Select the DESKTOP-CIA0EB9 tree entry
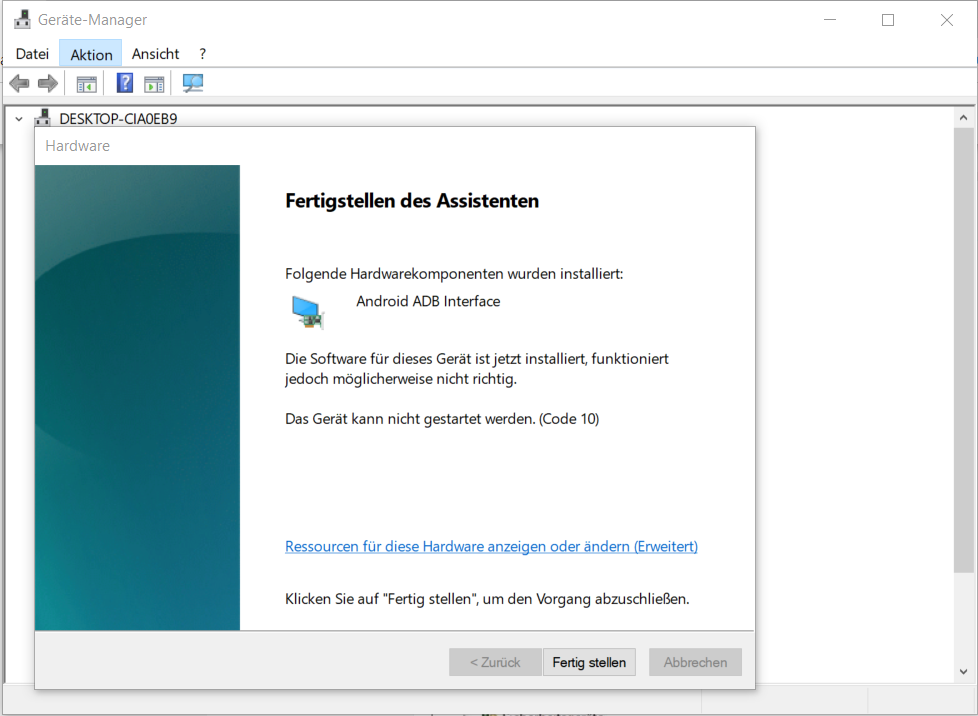Screen dimensions: 978x716 118,118
